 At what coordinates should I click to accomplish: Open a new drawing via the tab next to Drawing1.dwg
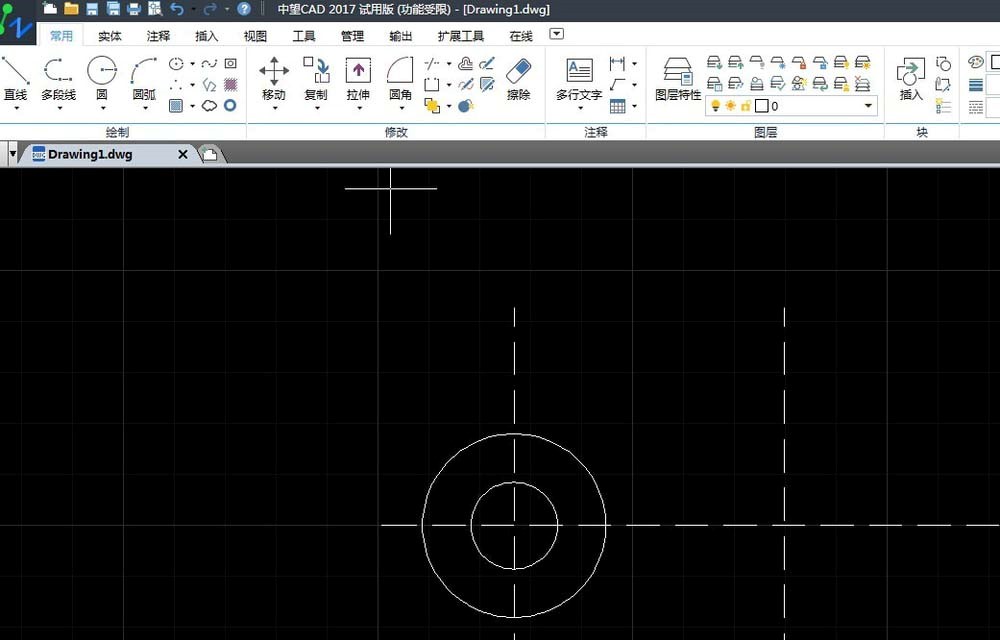(209, 154)
